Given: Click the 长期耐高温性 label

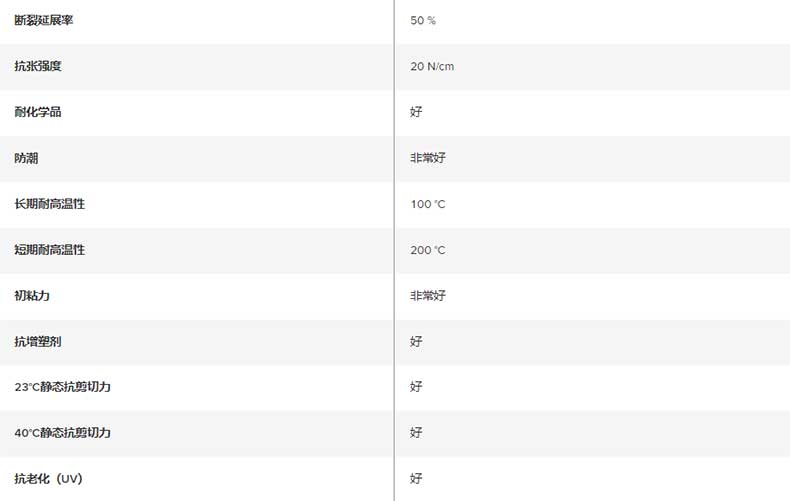Looking at the screenshot, I should [x=50, y=204].
